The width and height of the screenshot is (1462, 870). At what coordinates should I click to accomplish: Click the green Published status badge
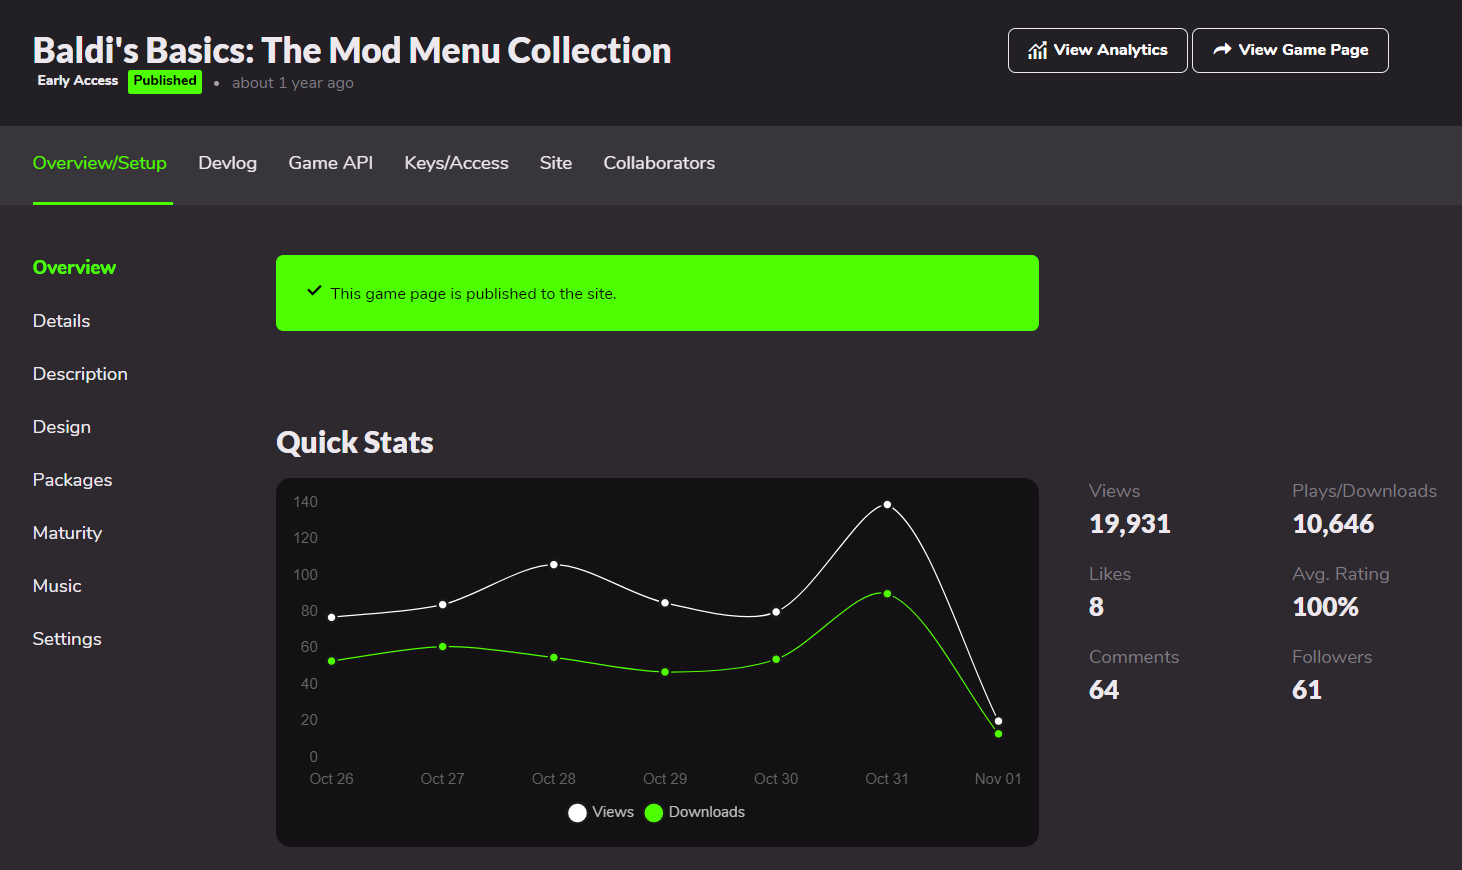(165, 81)
